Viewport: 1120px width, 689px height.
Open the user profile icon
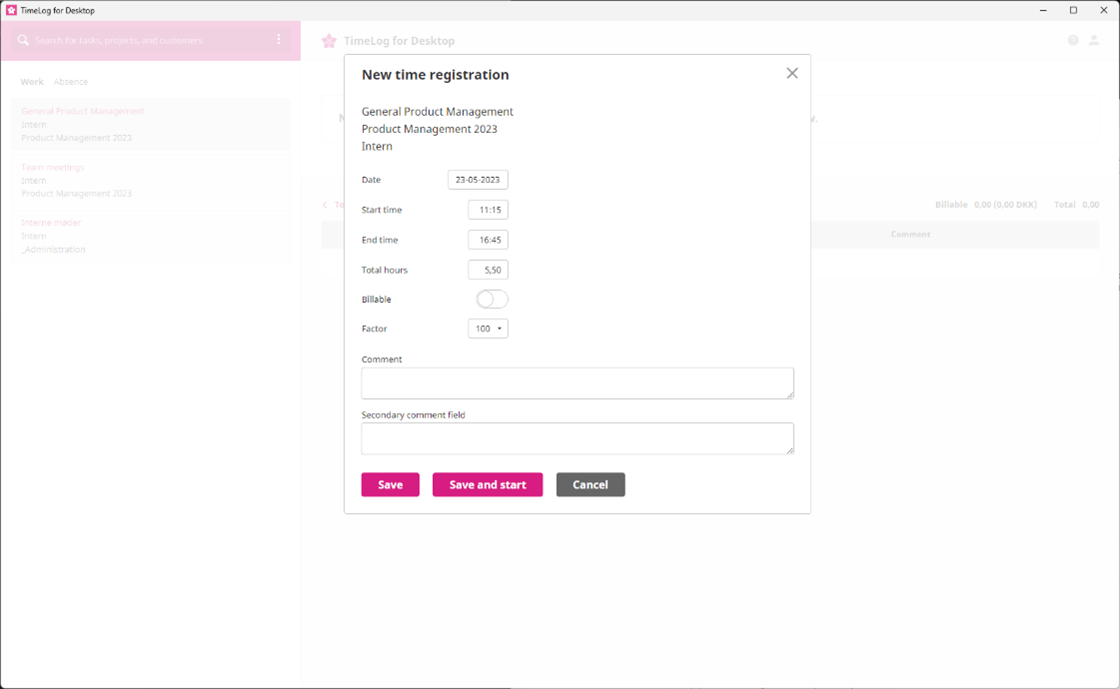point(1094,40)
